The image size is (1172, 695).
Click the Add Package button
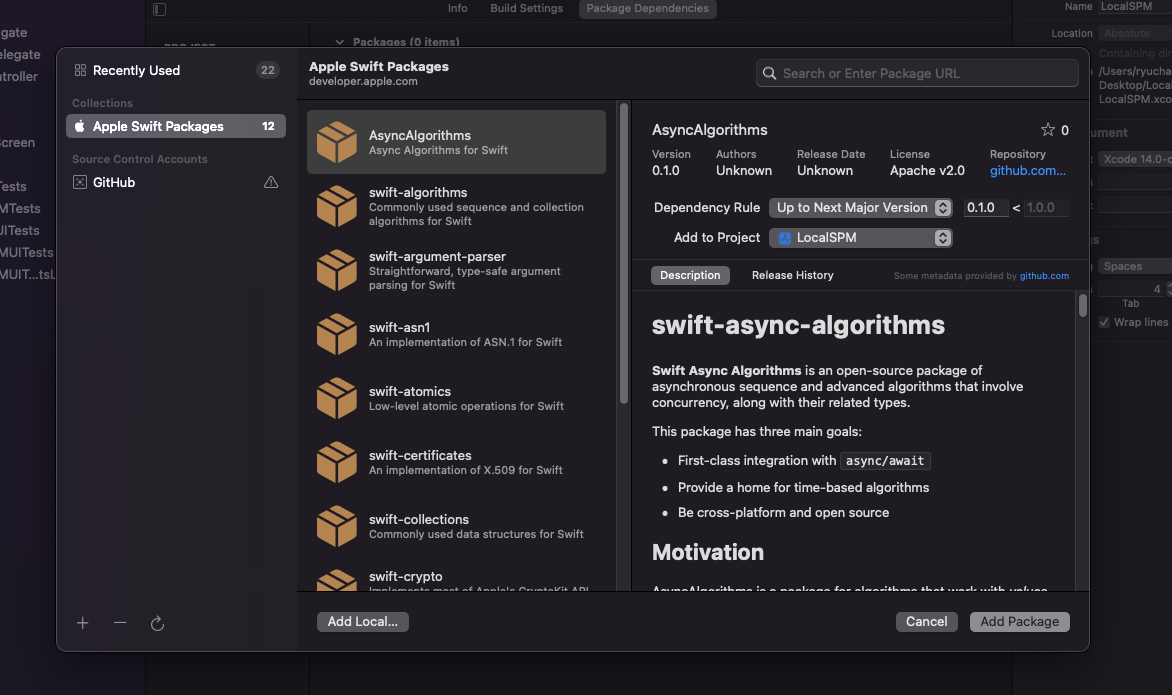coord(1020,622)
